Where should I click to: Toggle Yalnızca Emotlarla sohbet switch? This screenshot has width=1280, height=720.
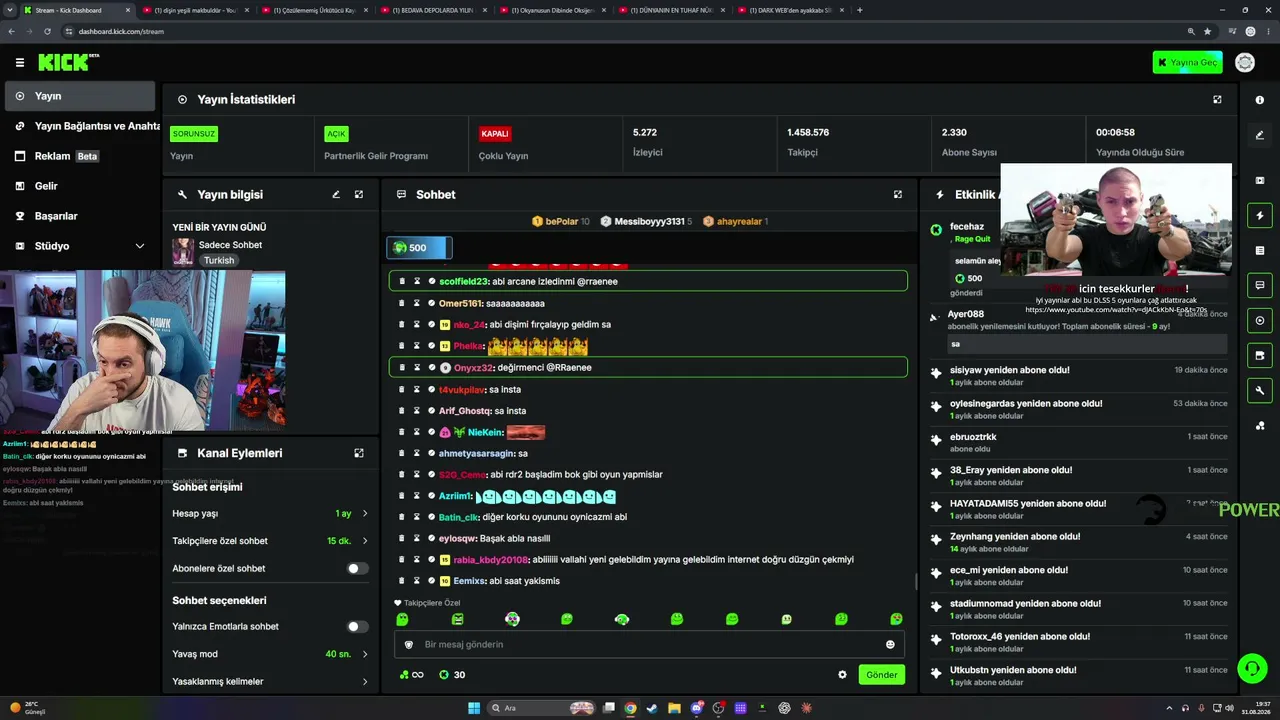(x=357, y=627)
